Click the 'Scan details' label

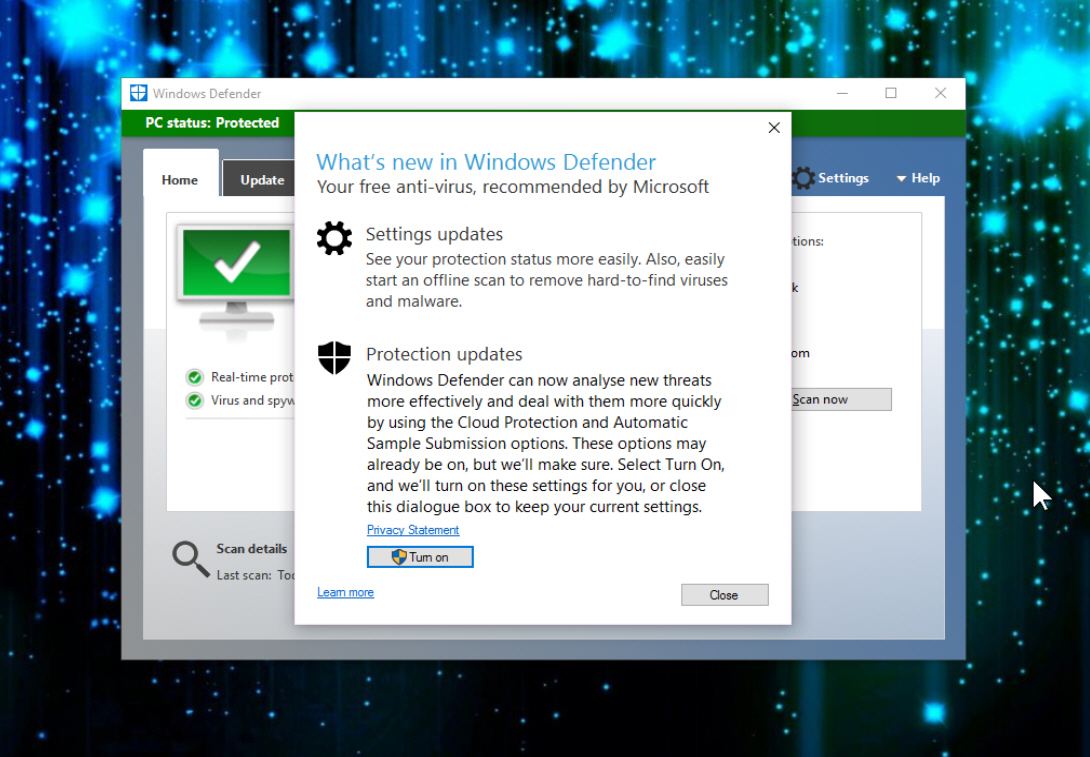coord(252,548)
